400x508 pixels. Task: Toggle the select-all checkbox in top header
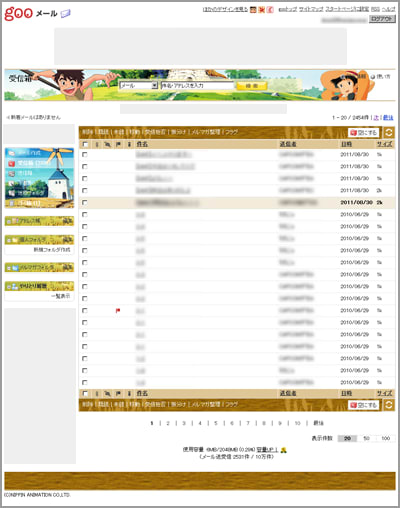[x=85, y=144]
